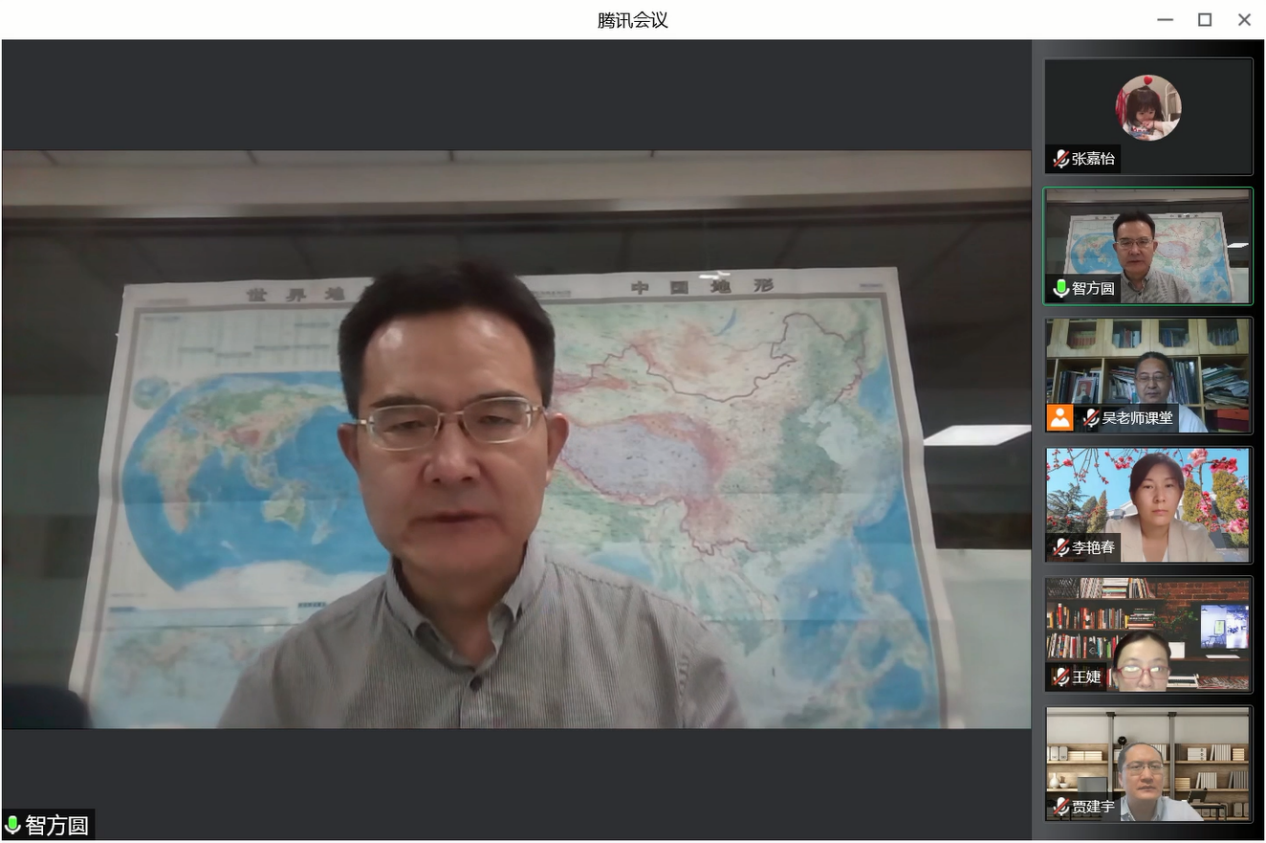Click the orange host icon on 吴老师课堂 tile
This screenshot has width=1266, height=843.
(1060, 417)
